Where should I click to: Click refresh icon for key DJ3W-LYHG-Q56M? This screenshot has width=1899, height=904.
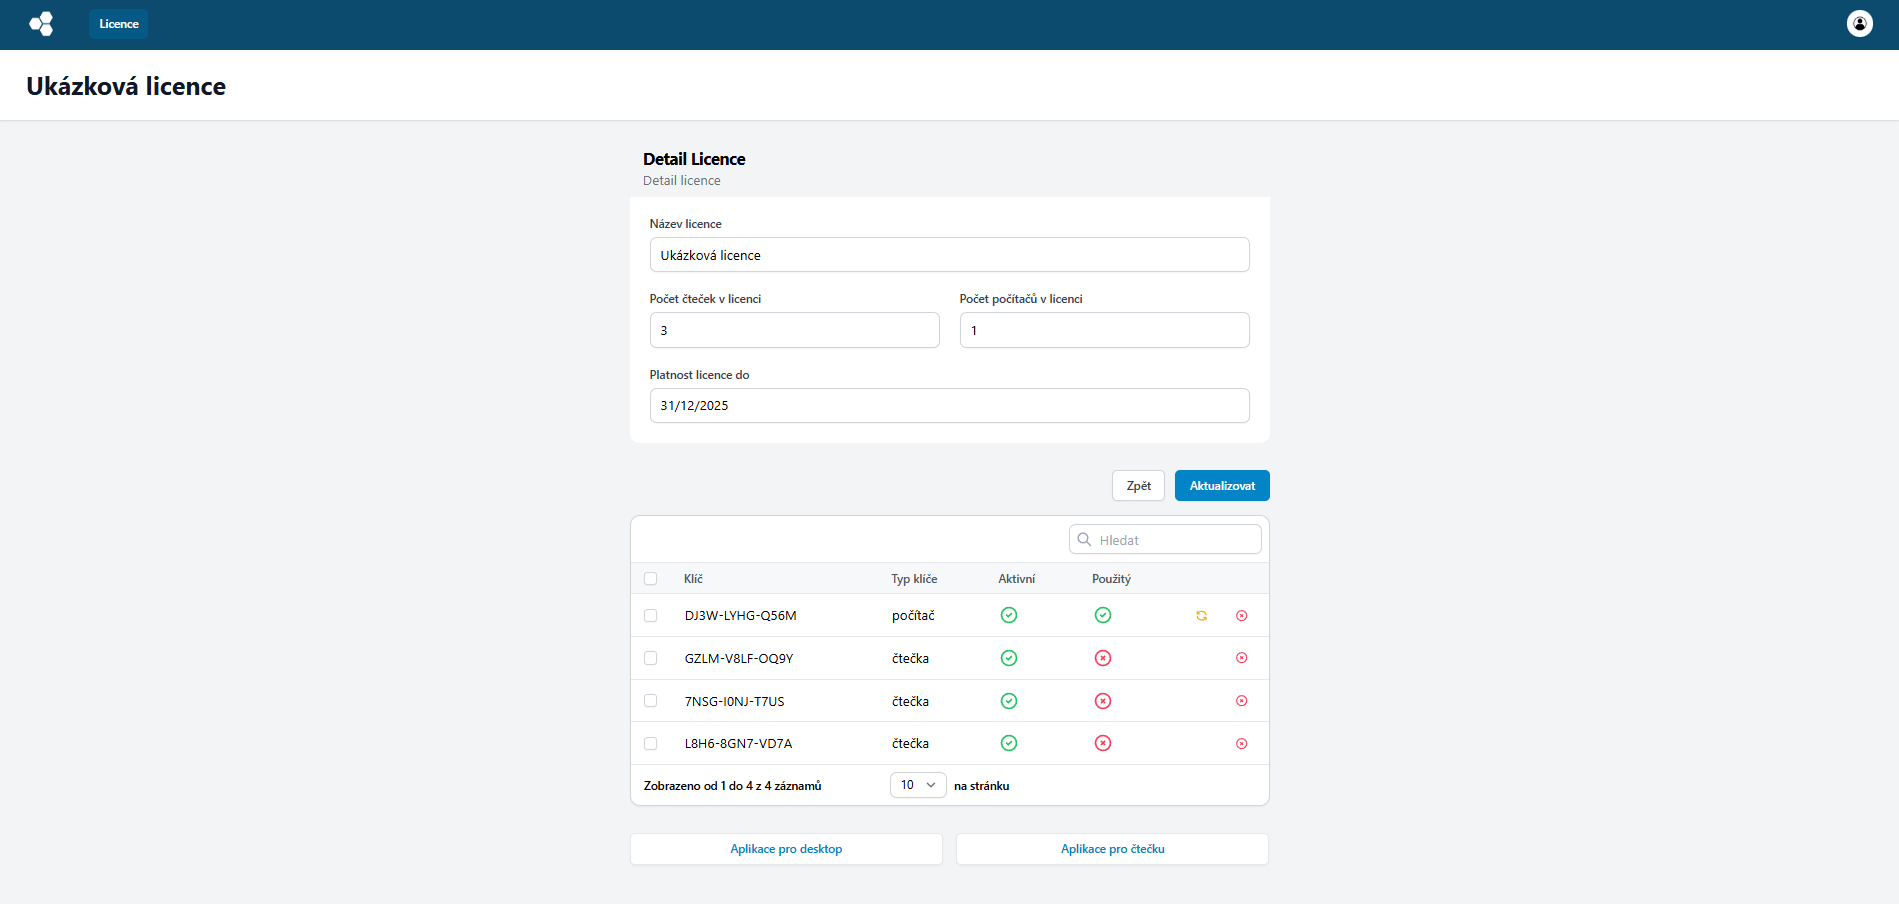click(1201, 616)
